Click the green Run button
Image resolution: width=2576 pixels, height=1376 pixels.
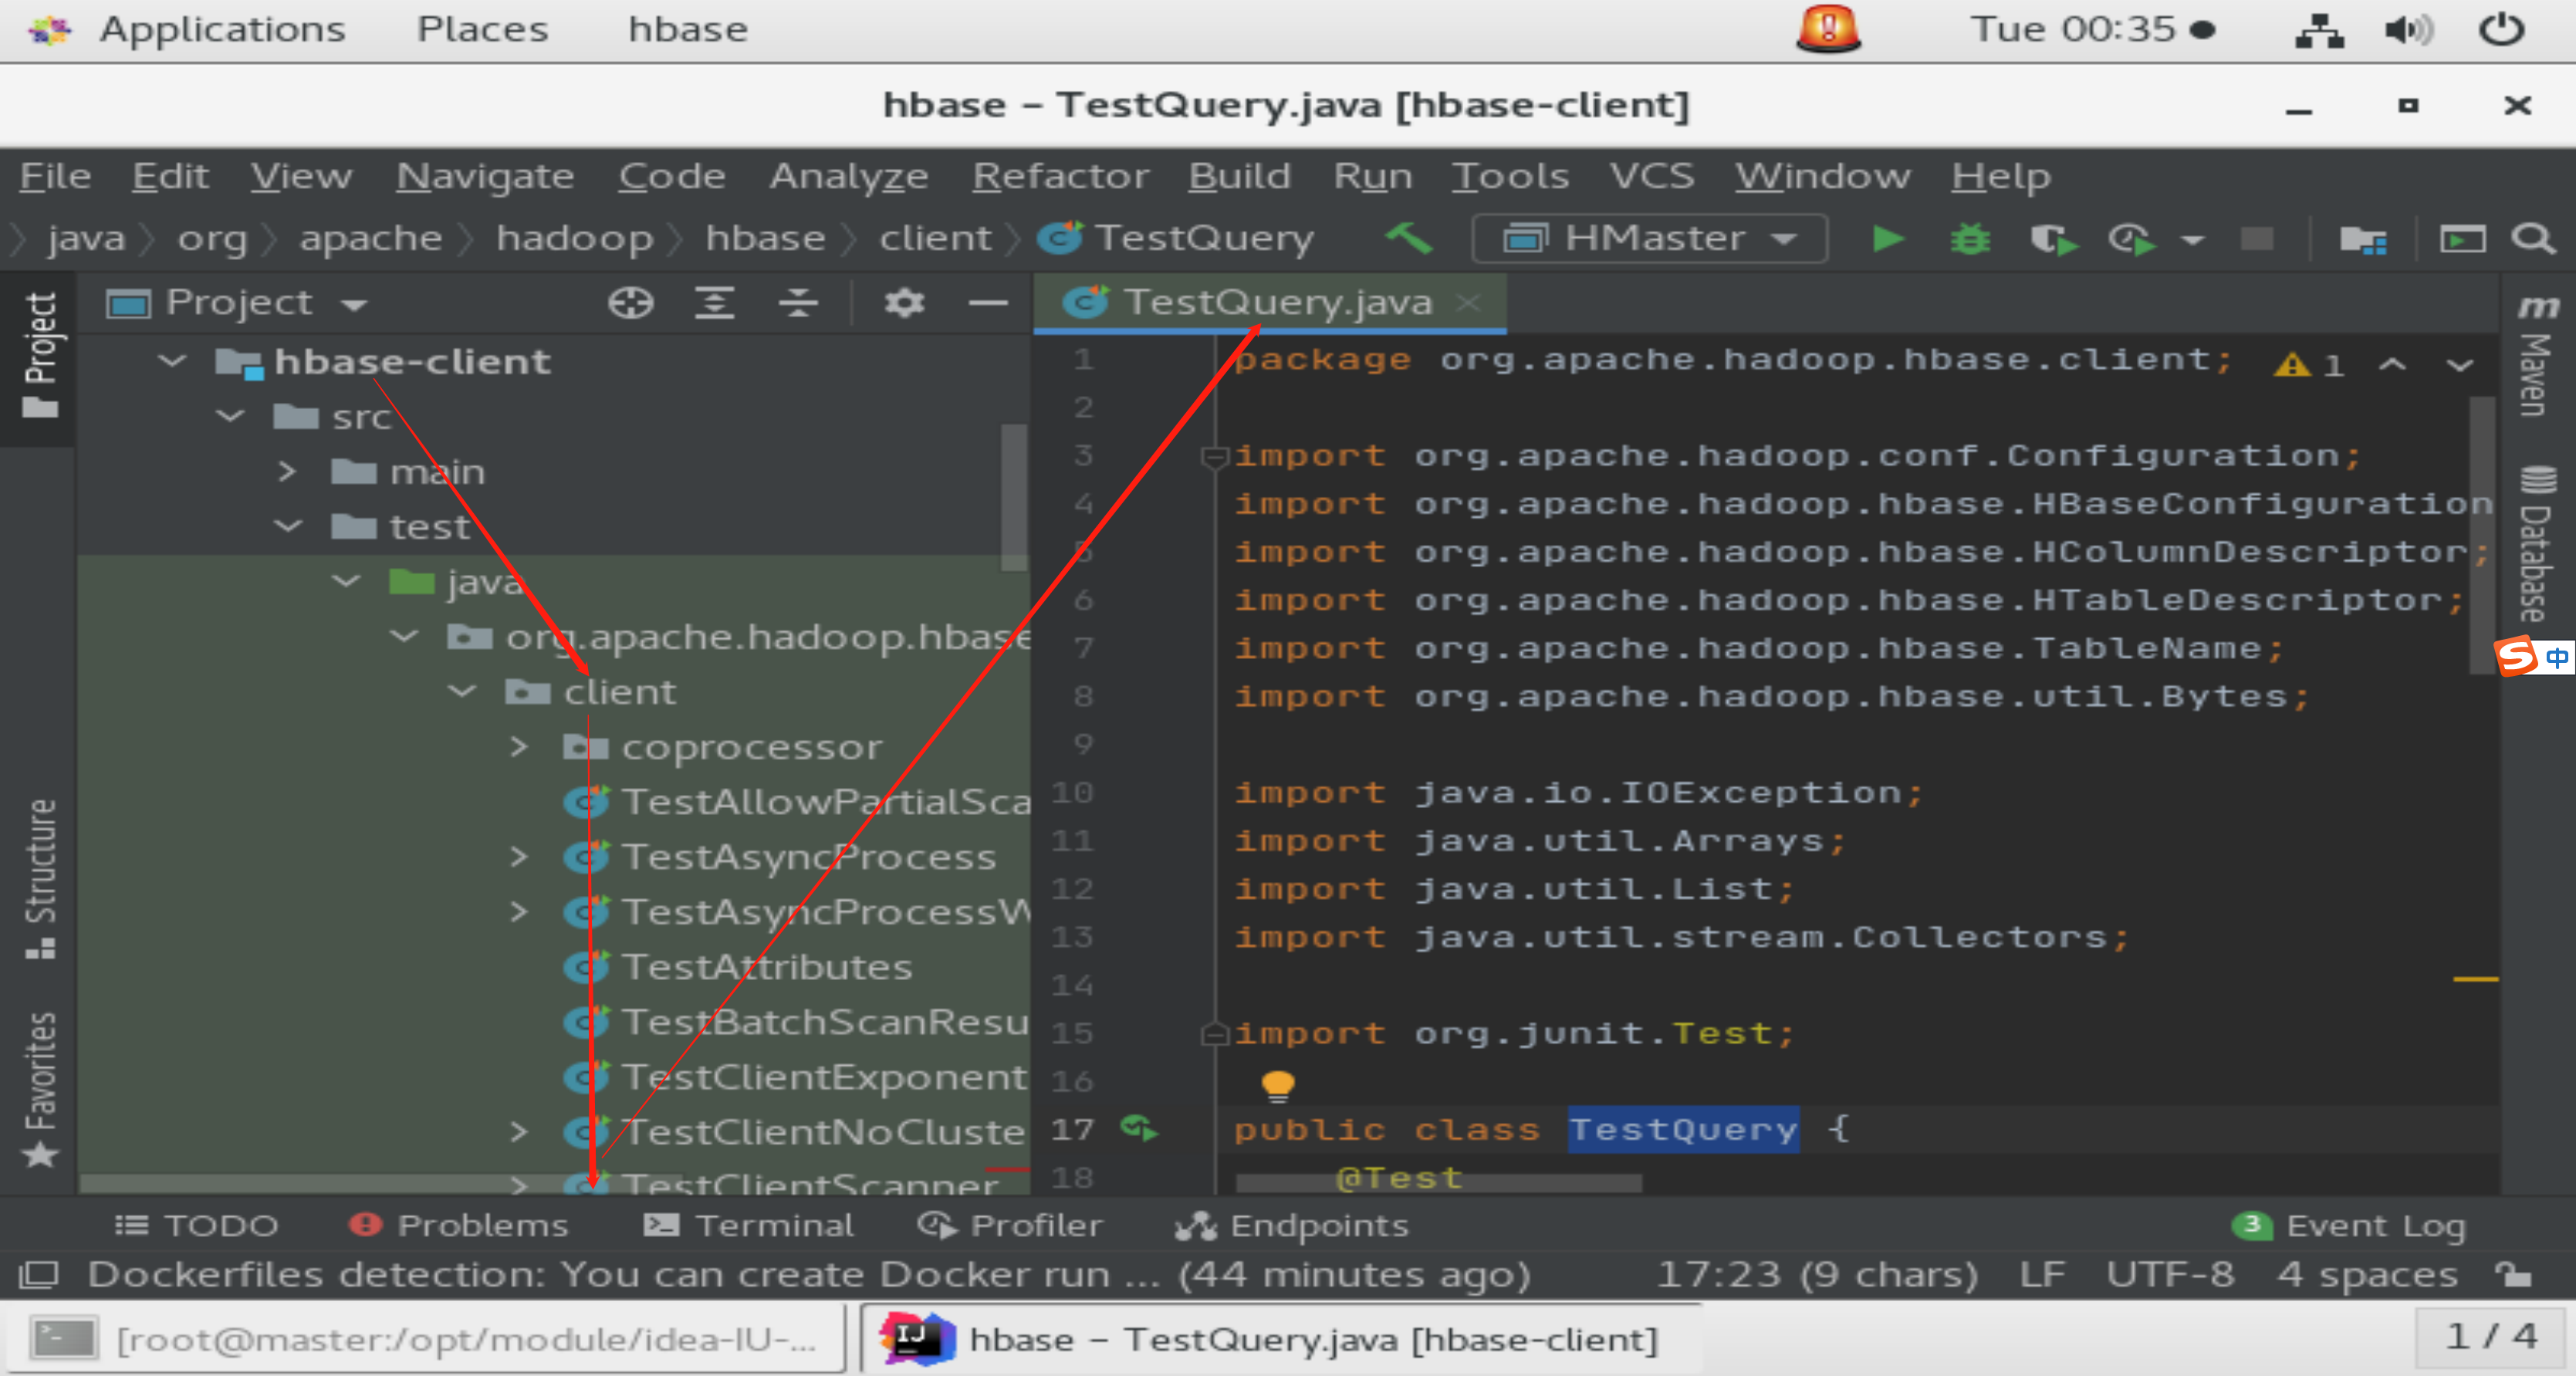1888,239
